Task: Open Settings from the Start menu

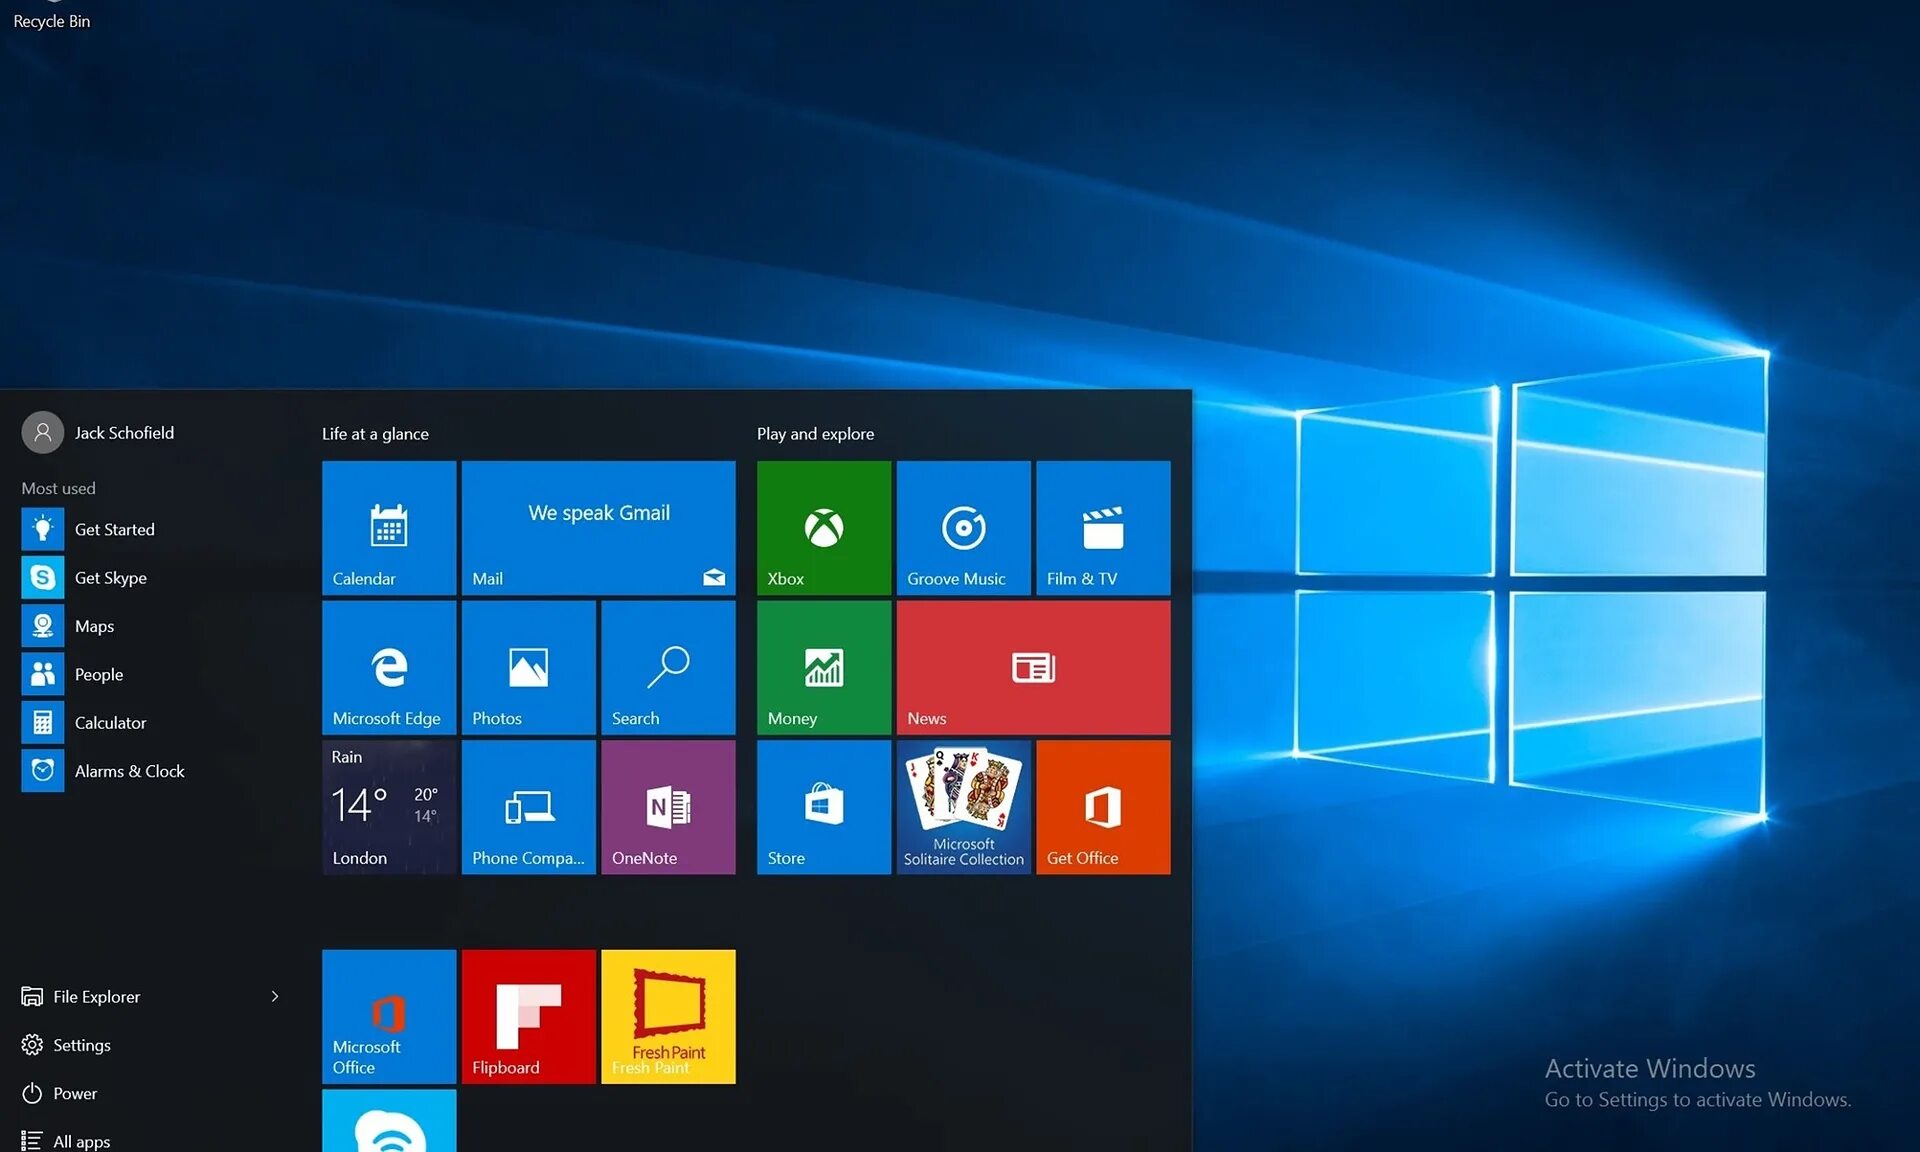Action: click(x=80, y=1045)
